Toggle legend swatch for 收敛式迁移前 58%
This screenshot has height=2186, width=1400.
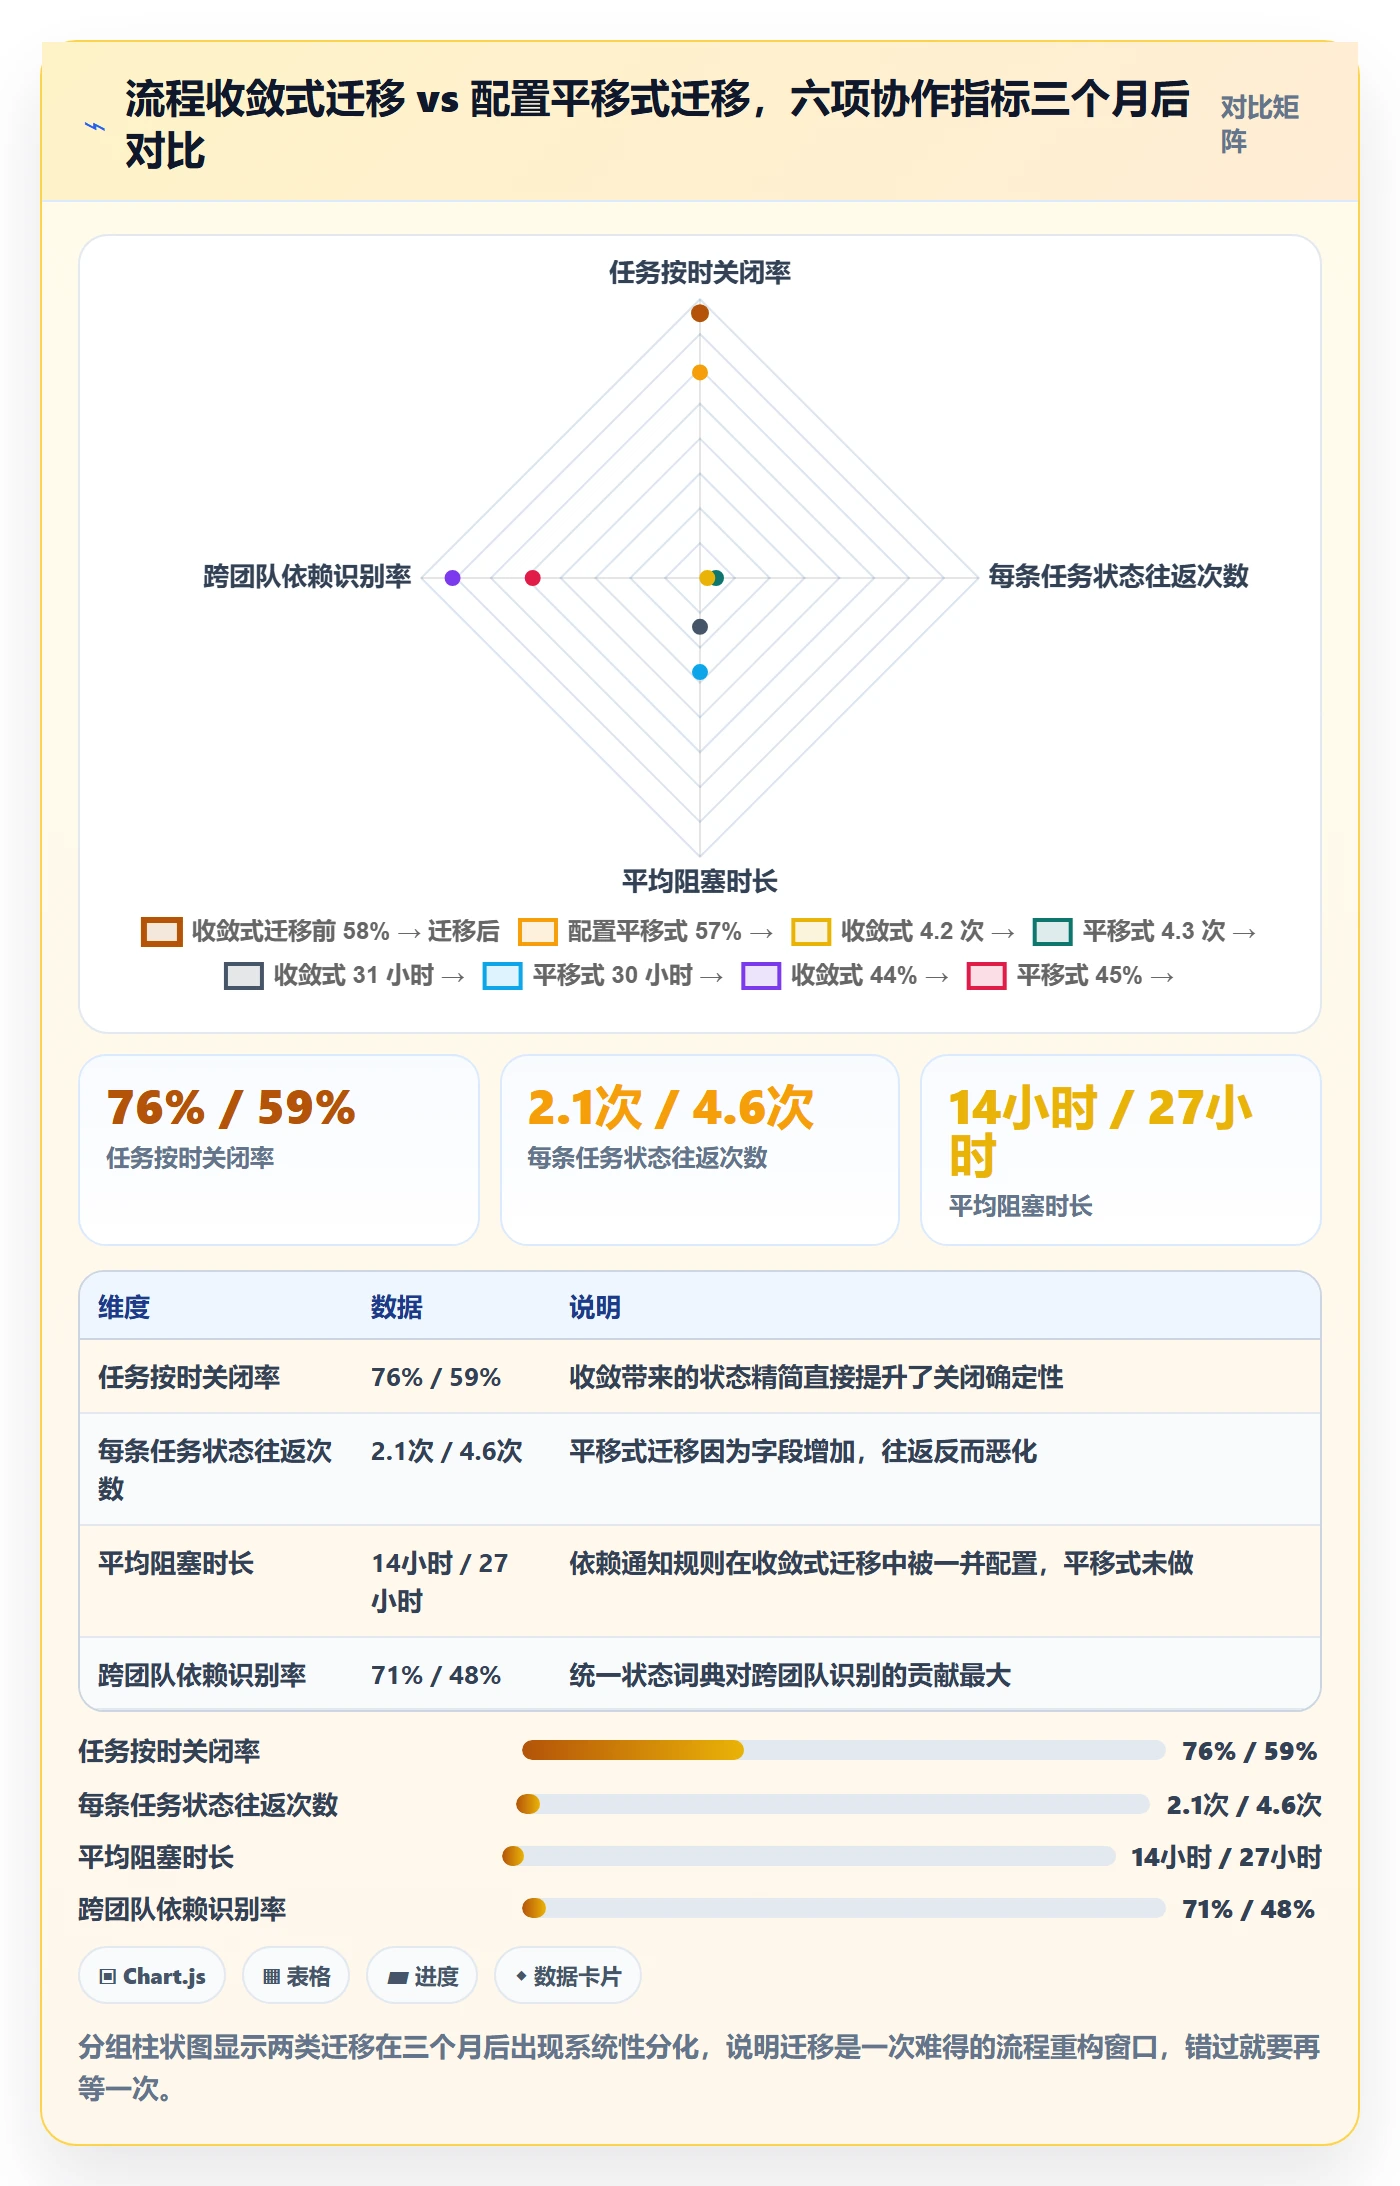point(162,931)
